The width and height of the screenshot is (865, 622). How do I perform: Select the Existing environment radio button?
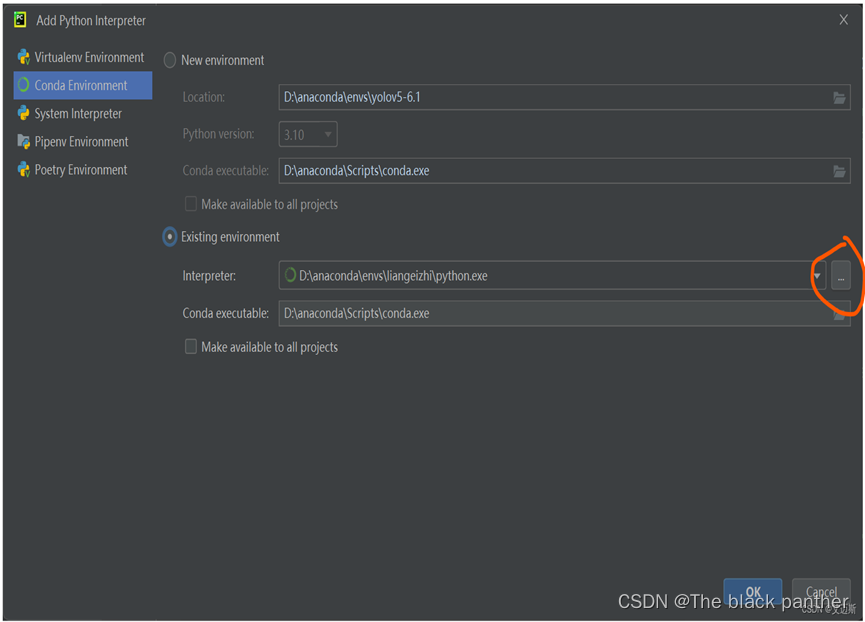click(170, 237)
